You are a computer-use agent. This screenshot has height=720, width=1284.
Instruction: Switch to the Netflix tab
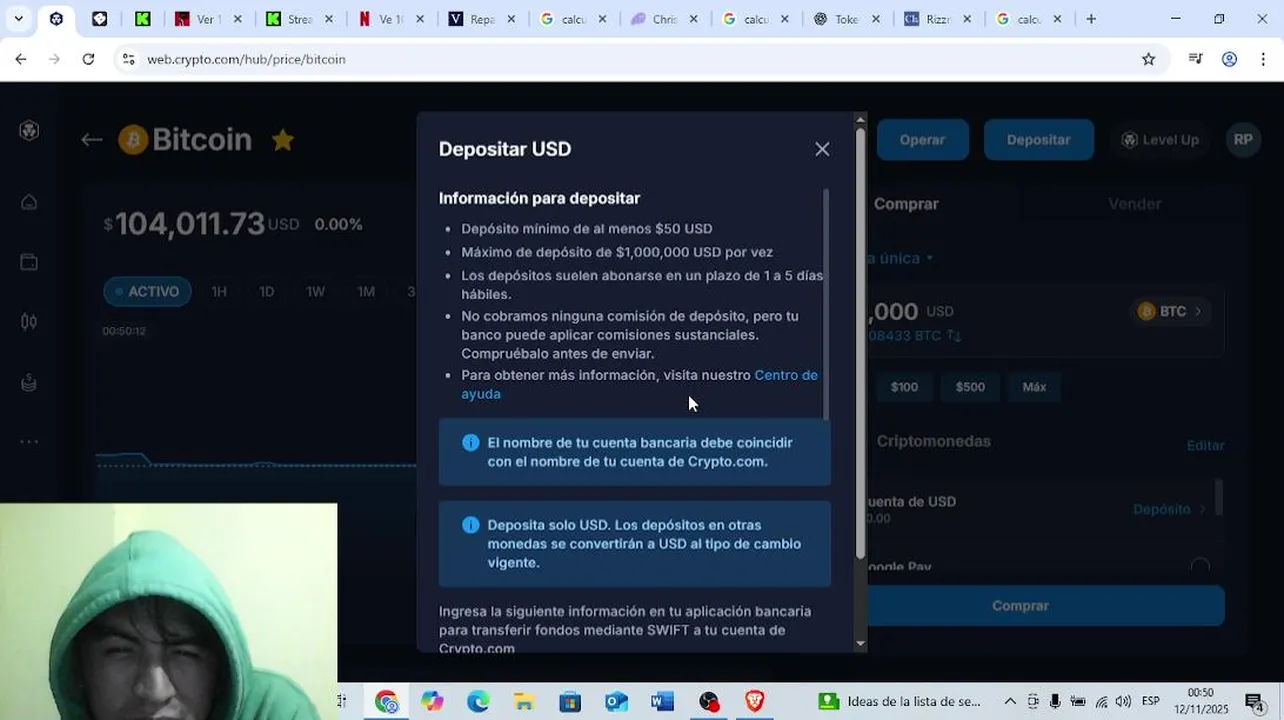(x=391, y=19)
